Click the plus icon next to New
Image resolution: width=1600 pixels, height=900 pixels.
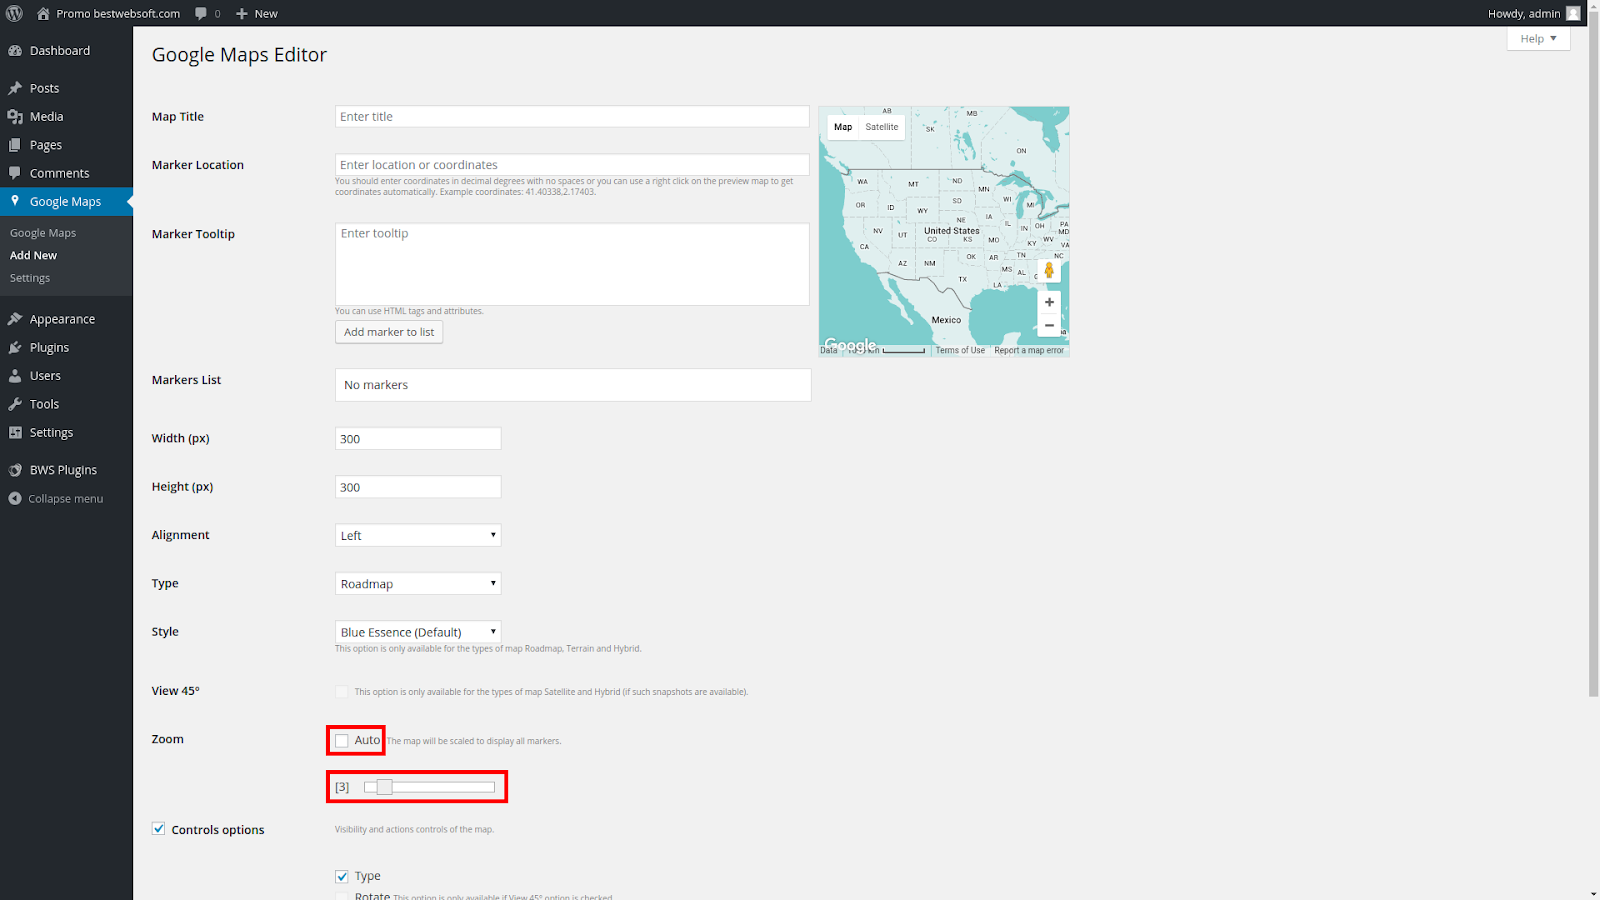[242, 13]
